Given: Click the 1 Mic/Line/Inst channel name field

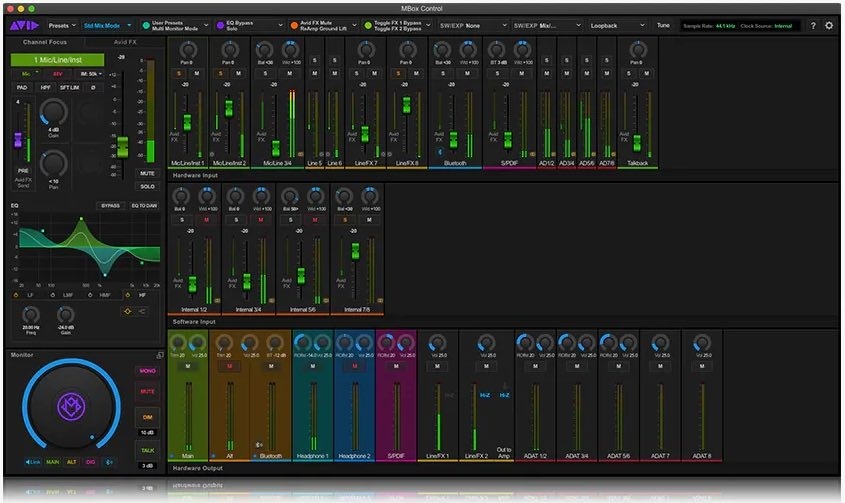Looking at the screenshot, I should pyautogui.click(x=58, y=60).
